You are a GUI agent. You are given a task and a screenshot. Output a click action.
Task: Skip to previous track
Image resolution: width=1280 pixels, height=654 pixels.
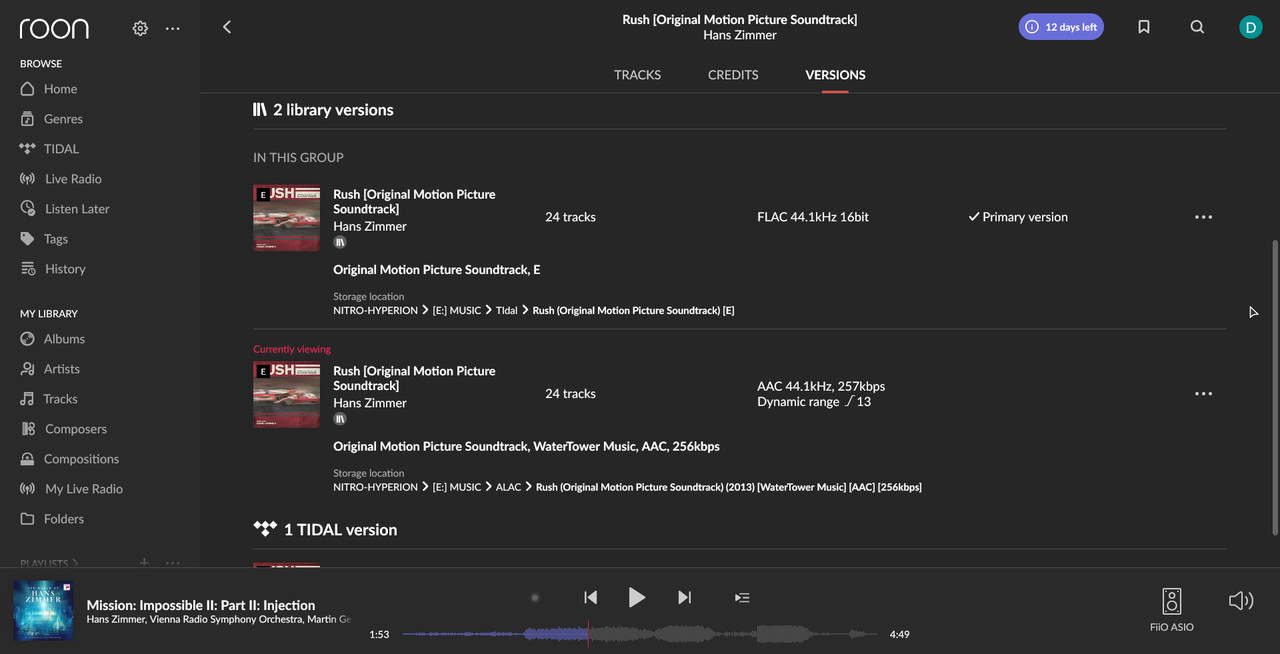(590, 597)
